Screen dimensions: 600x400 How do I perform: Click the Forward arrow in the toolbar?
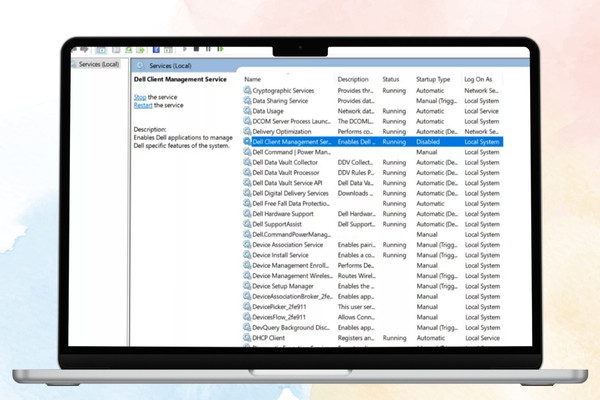84,49
